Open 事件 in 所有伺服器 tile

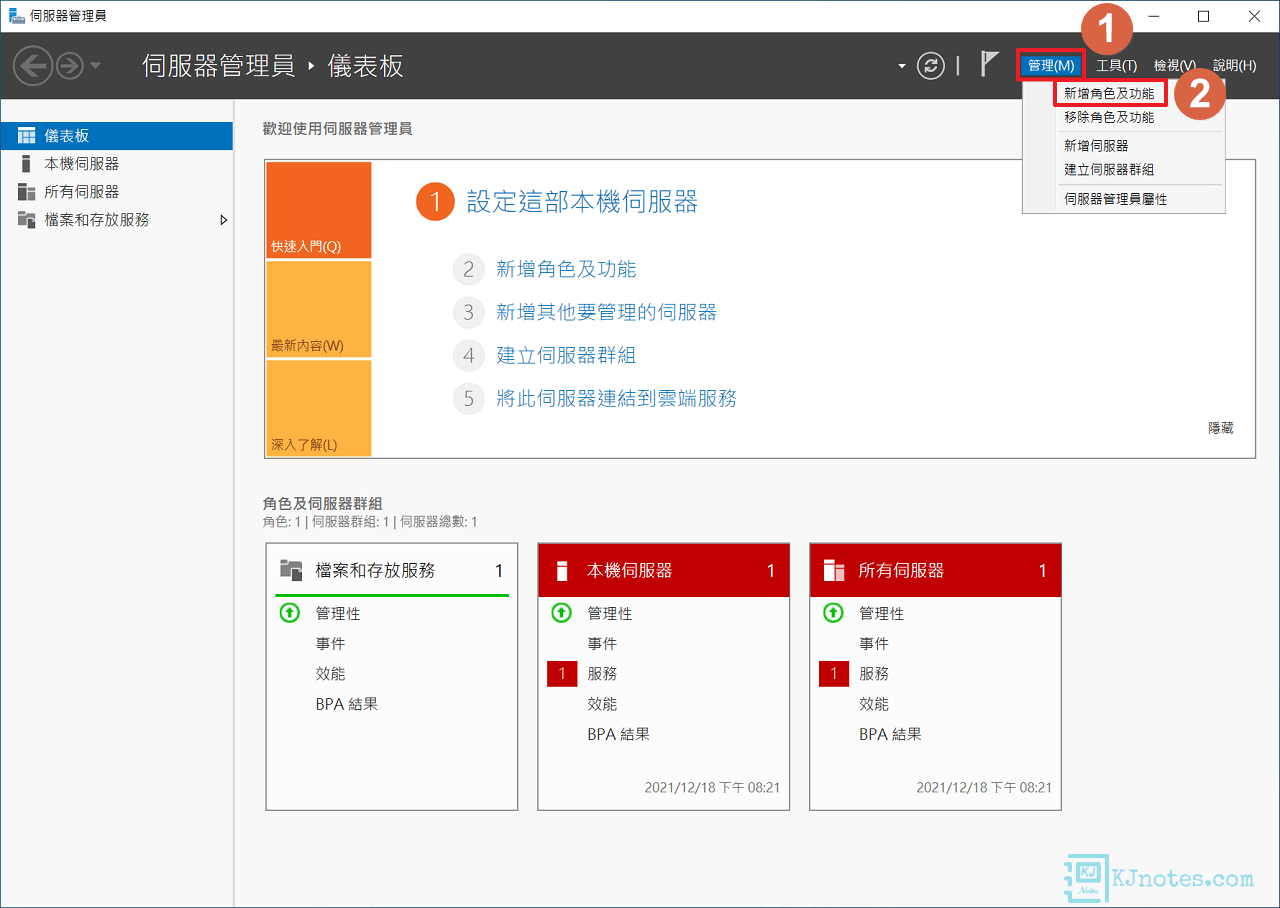[875, 644]
